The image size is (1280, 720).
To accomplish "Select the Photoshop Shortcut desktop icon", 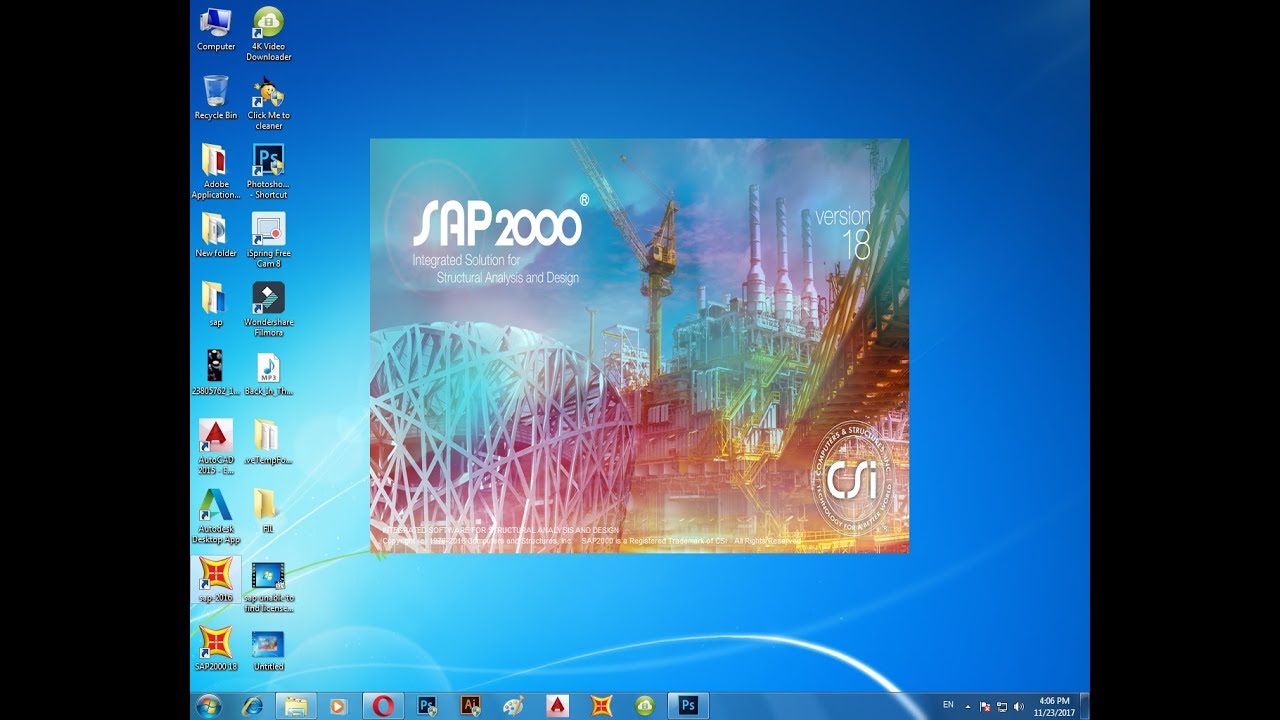I will (x=268, y=171).
